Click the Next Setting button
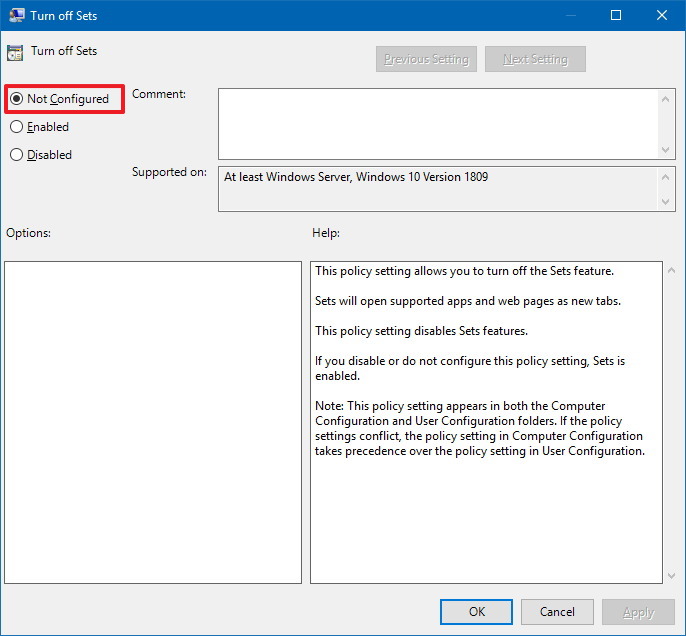Image resolution: width=686 pixels, height=636 pixels. tap(535, 59)
